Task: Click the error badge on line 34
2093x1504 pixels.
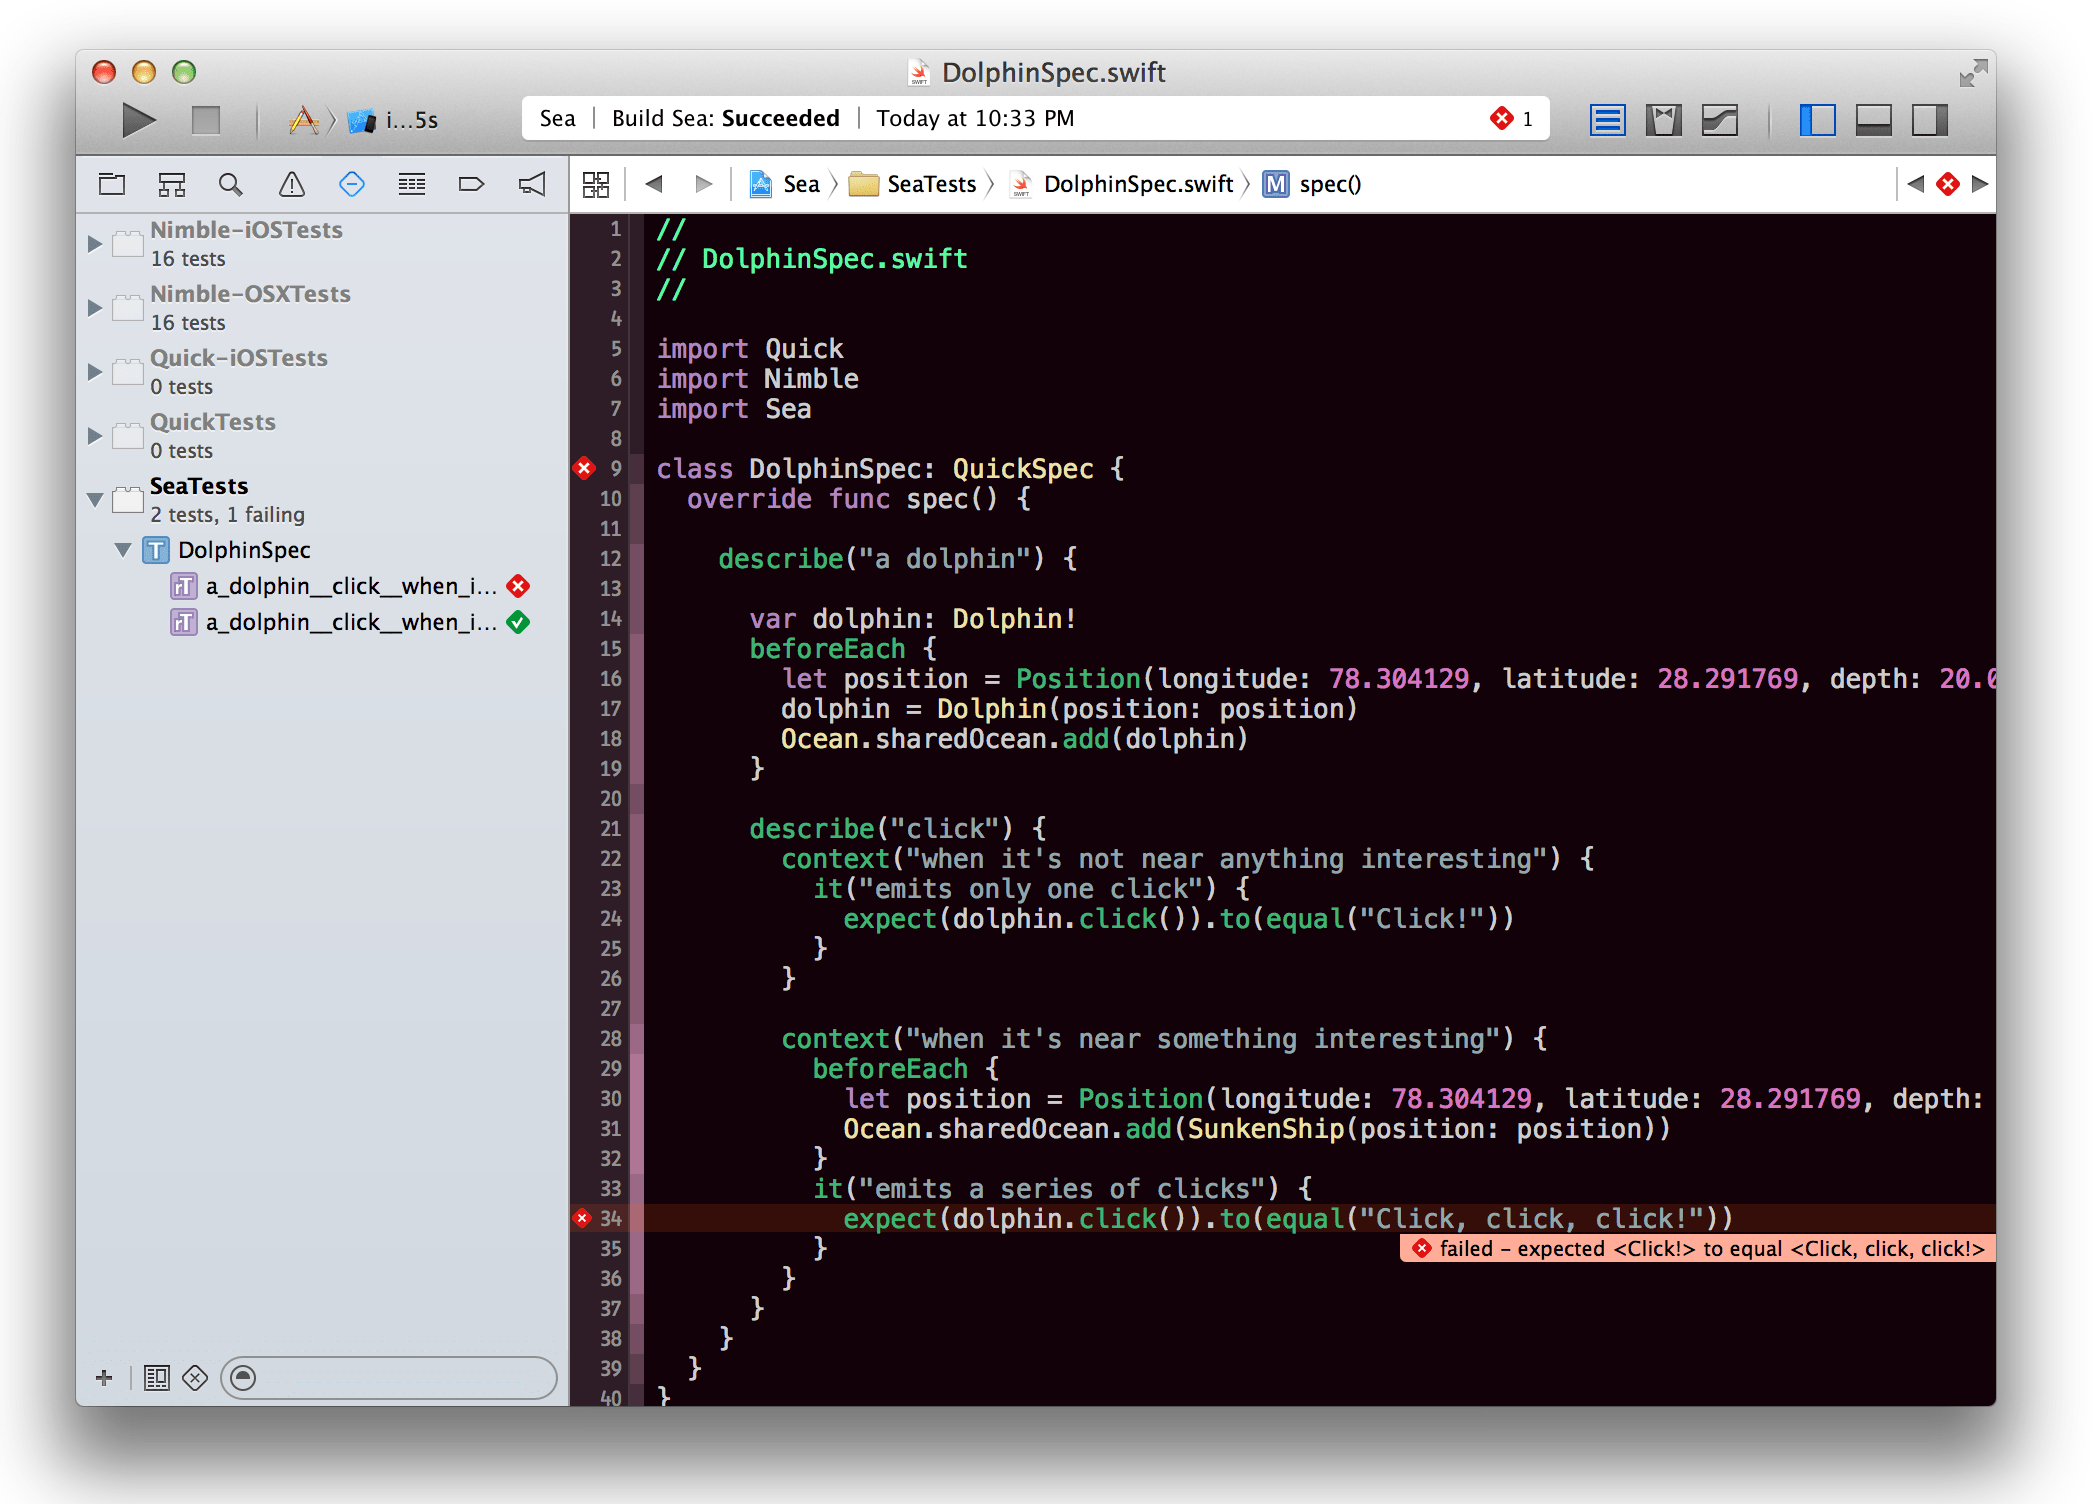Action: pyautogui.click(x=584, y=1219)
